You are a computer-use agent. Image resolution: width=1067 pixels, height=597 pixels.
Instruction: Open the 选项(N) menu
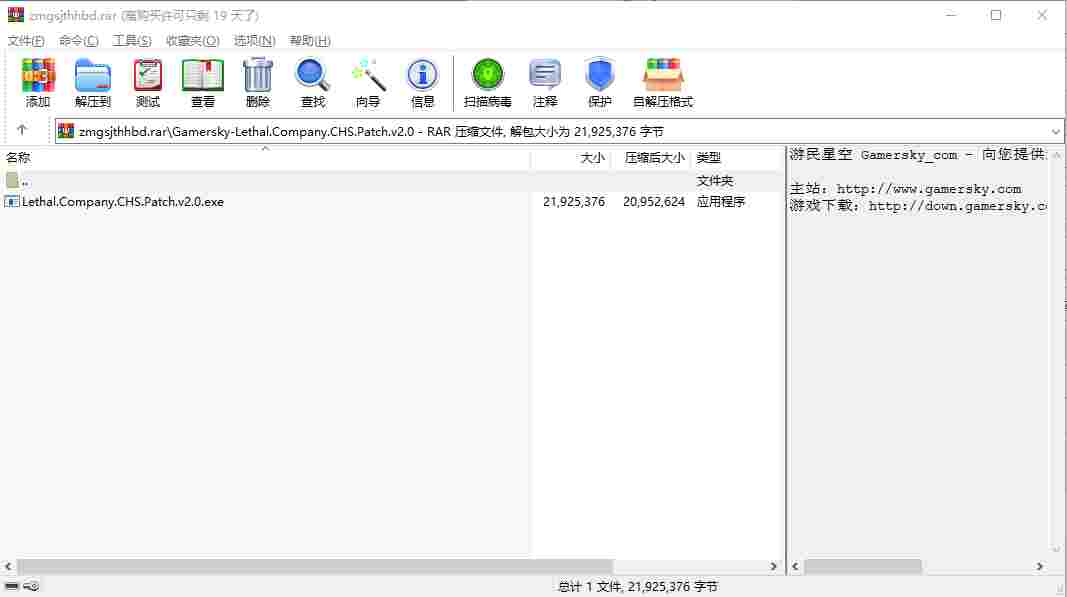click(x=255, y=41)
